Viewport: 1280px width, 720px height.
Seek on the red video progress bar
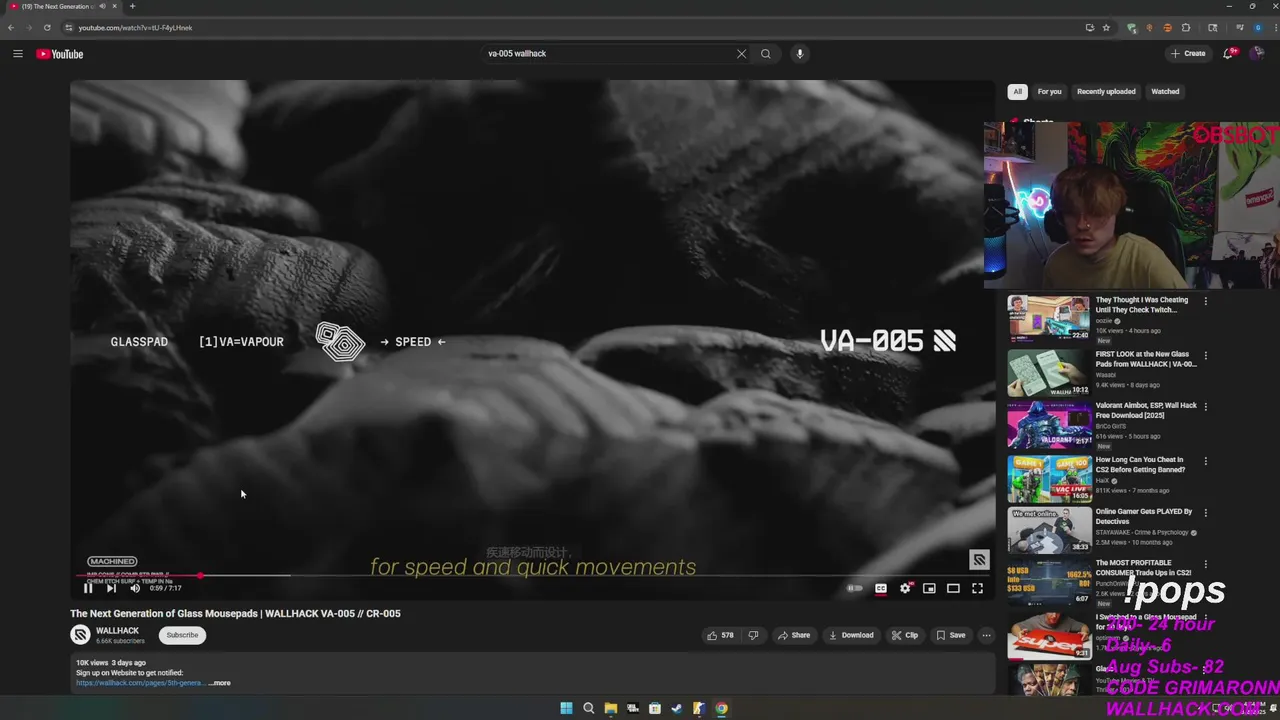click(x=532, y=575)
